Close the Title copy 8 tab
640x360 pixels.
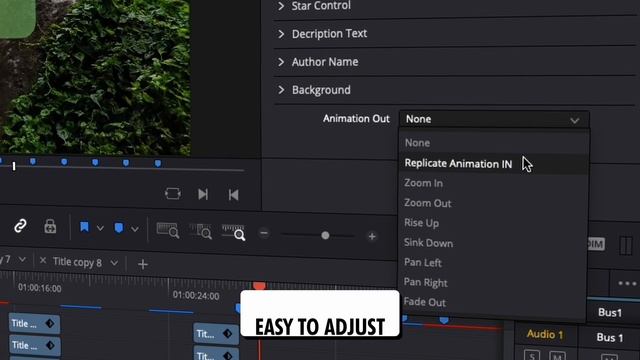pos(43,260)
